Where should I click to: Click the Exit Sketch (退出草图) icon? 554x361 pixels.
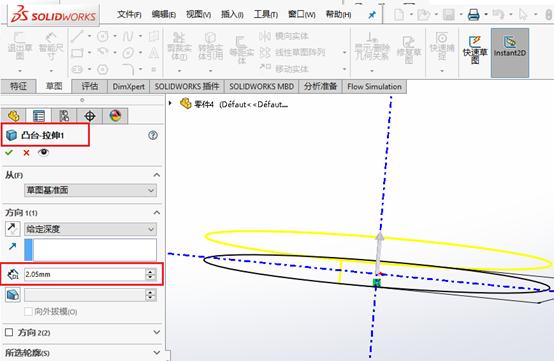pos(20,47)
